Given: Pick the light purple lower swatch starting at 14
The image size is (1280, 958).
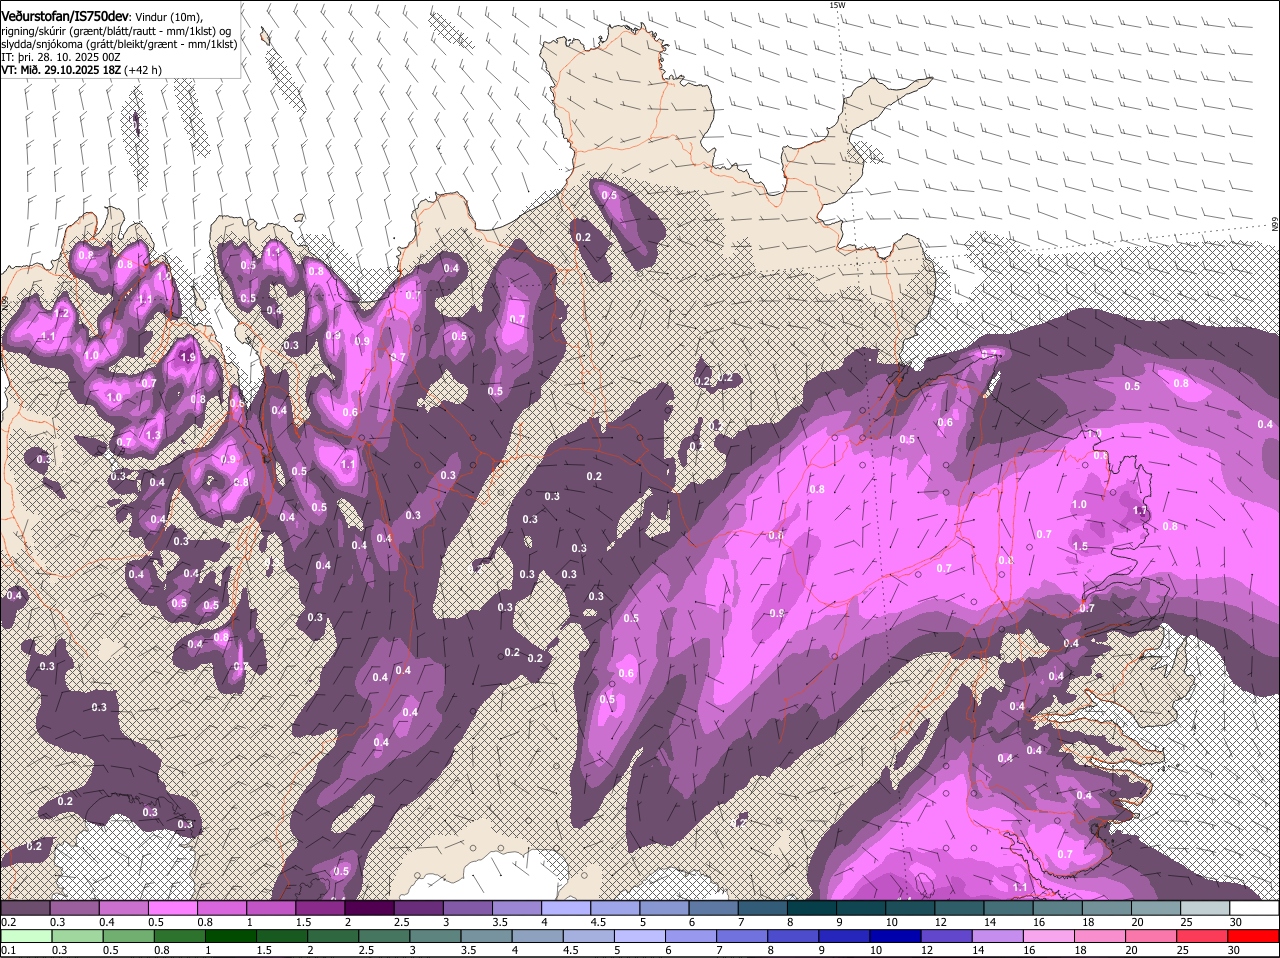Looking at the screenshot, I should [x=997, y=936].
